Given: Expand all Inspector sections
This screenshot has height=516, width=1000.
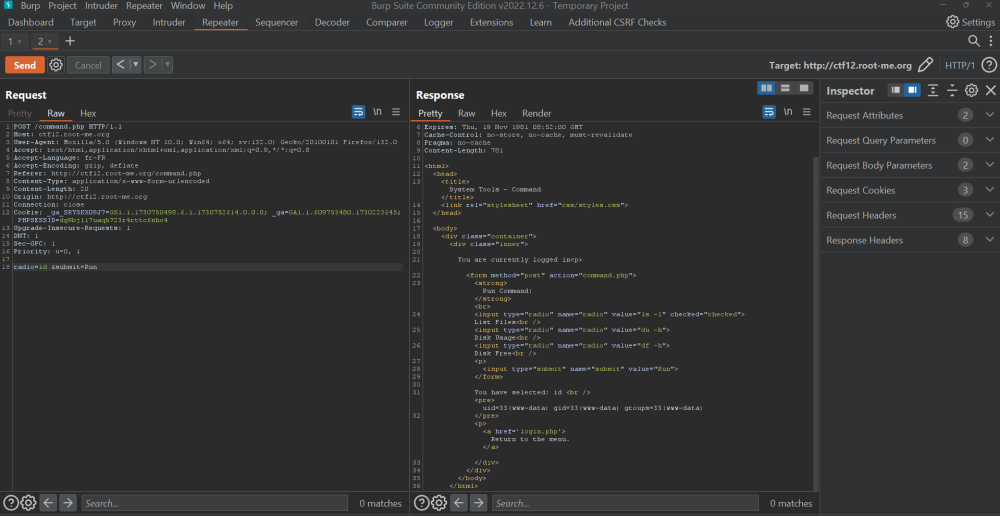Looking at the screenshot, I should (x=933, y=91).
